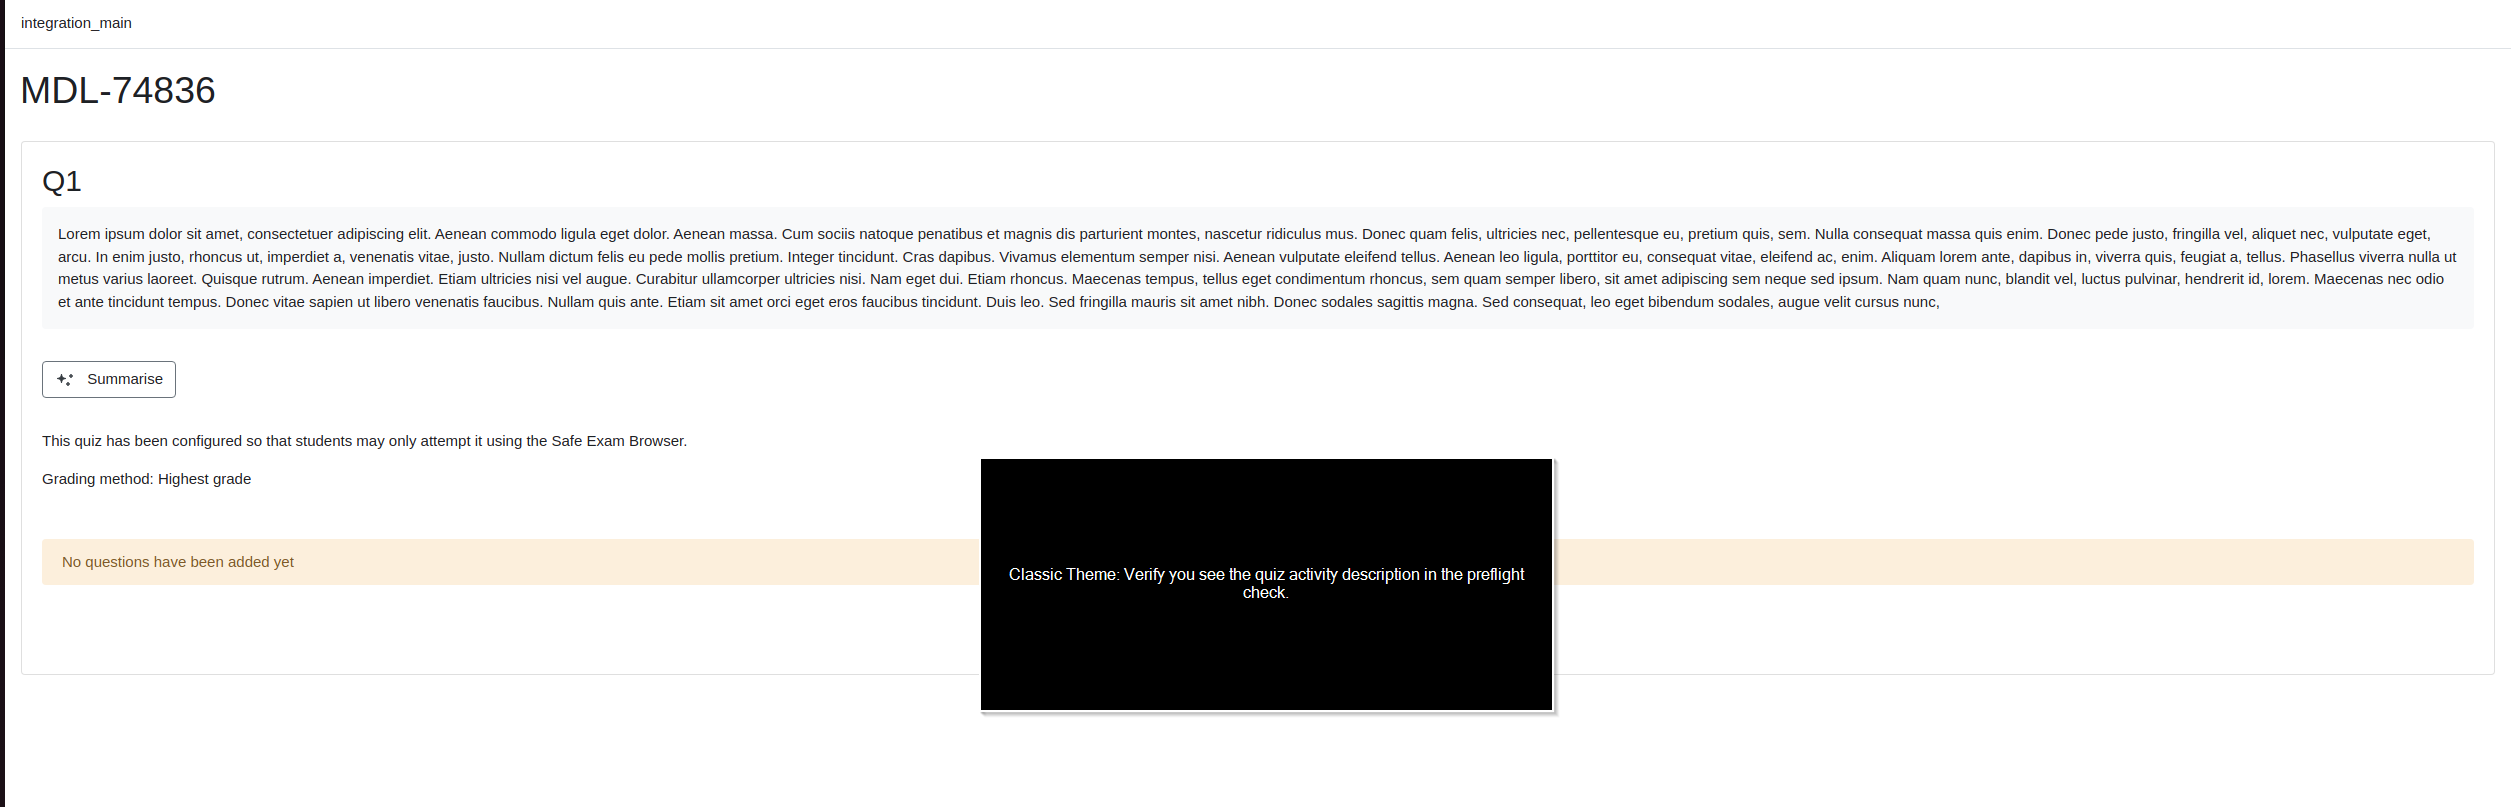2511x807 pixels.
Task: Click the sparkle icon on the Summarise button
Action: click(65, 379)
